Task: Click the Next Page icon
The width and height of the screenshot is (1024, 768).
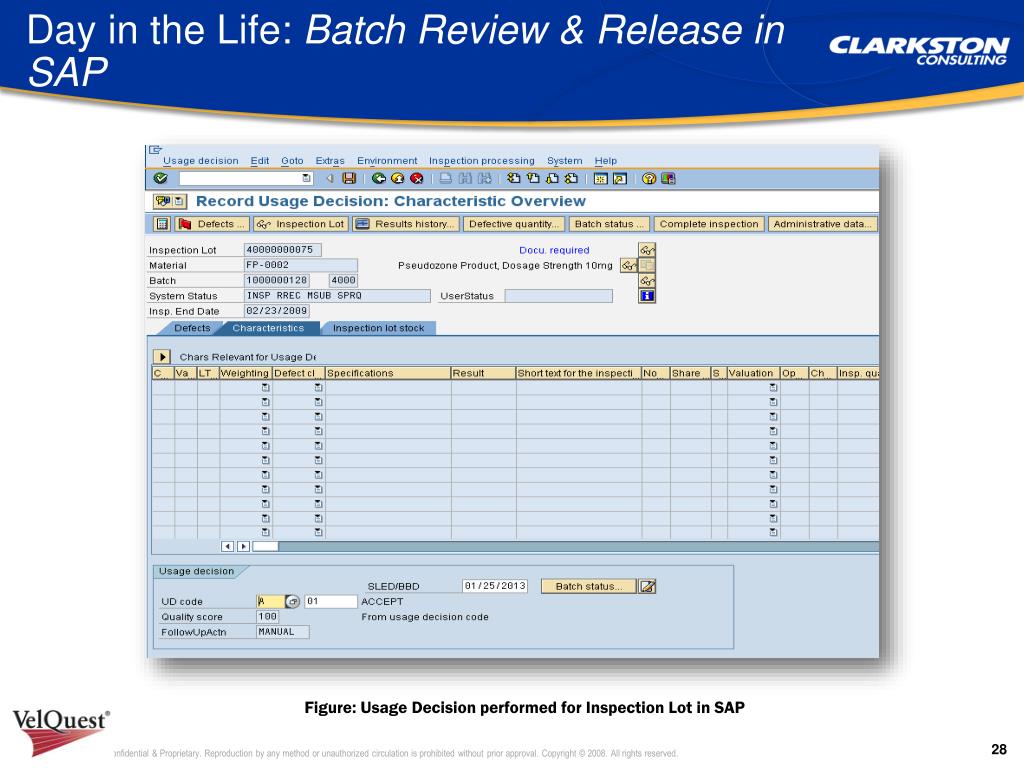Action: pyautogui.click(x=552, y=178)
